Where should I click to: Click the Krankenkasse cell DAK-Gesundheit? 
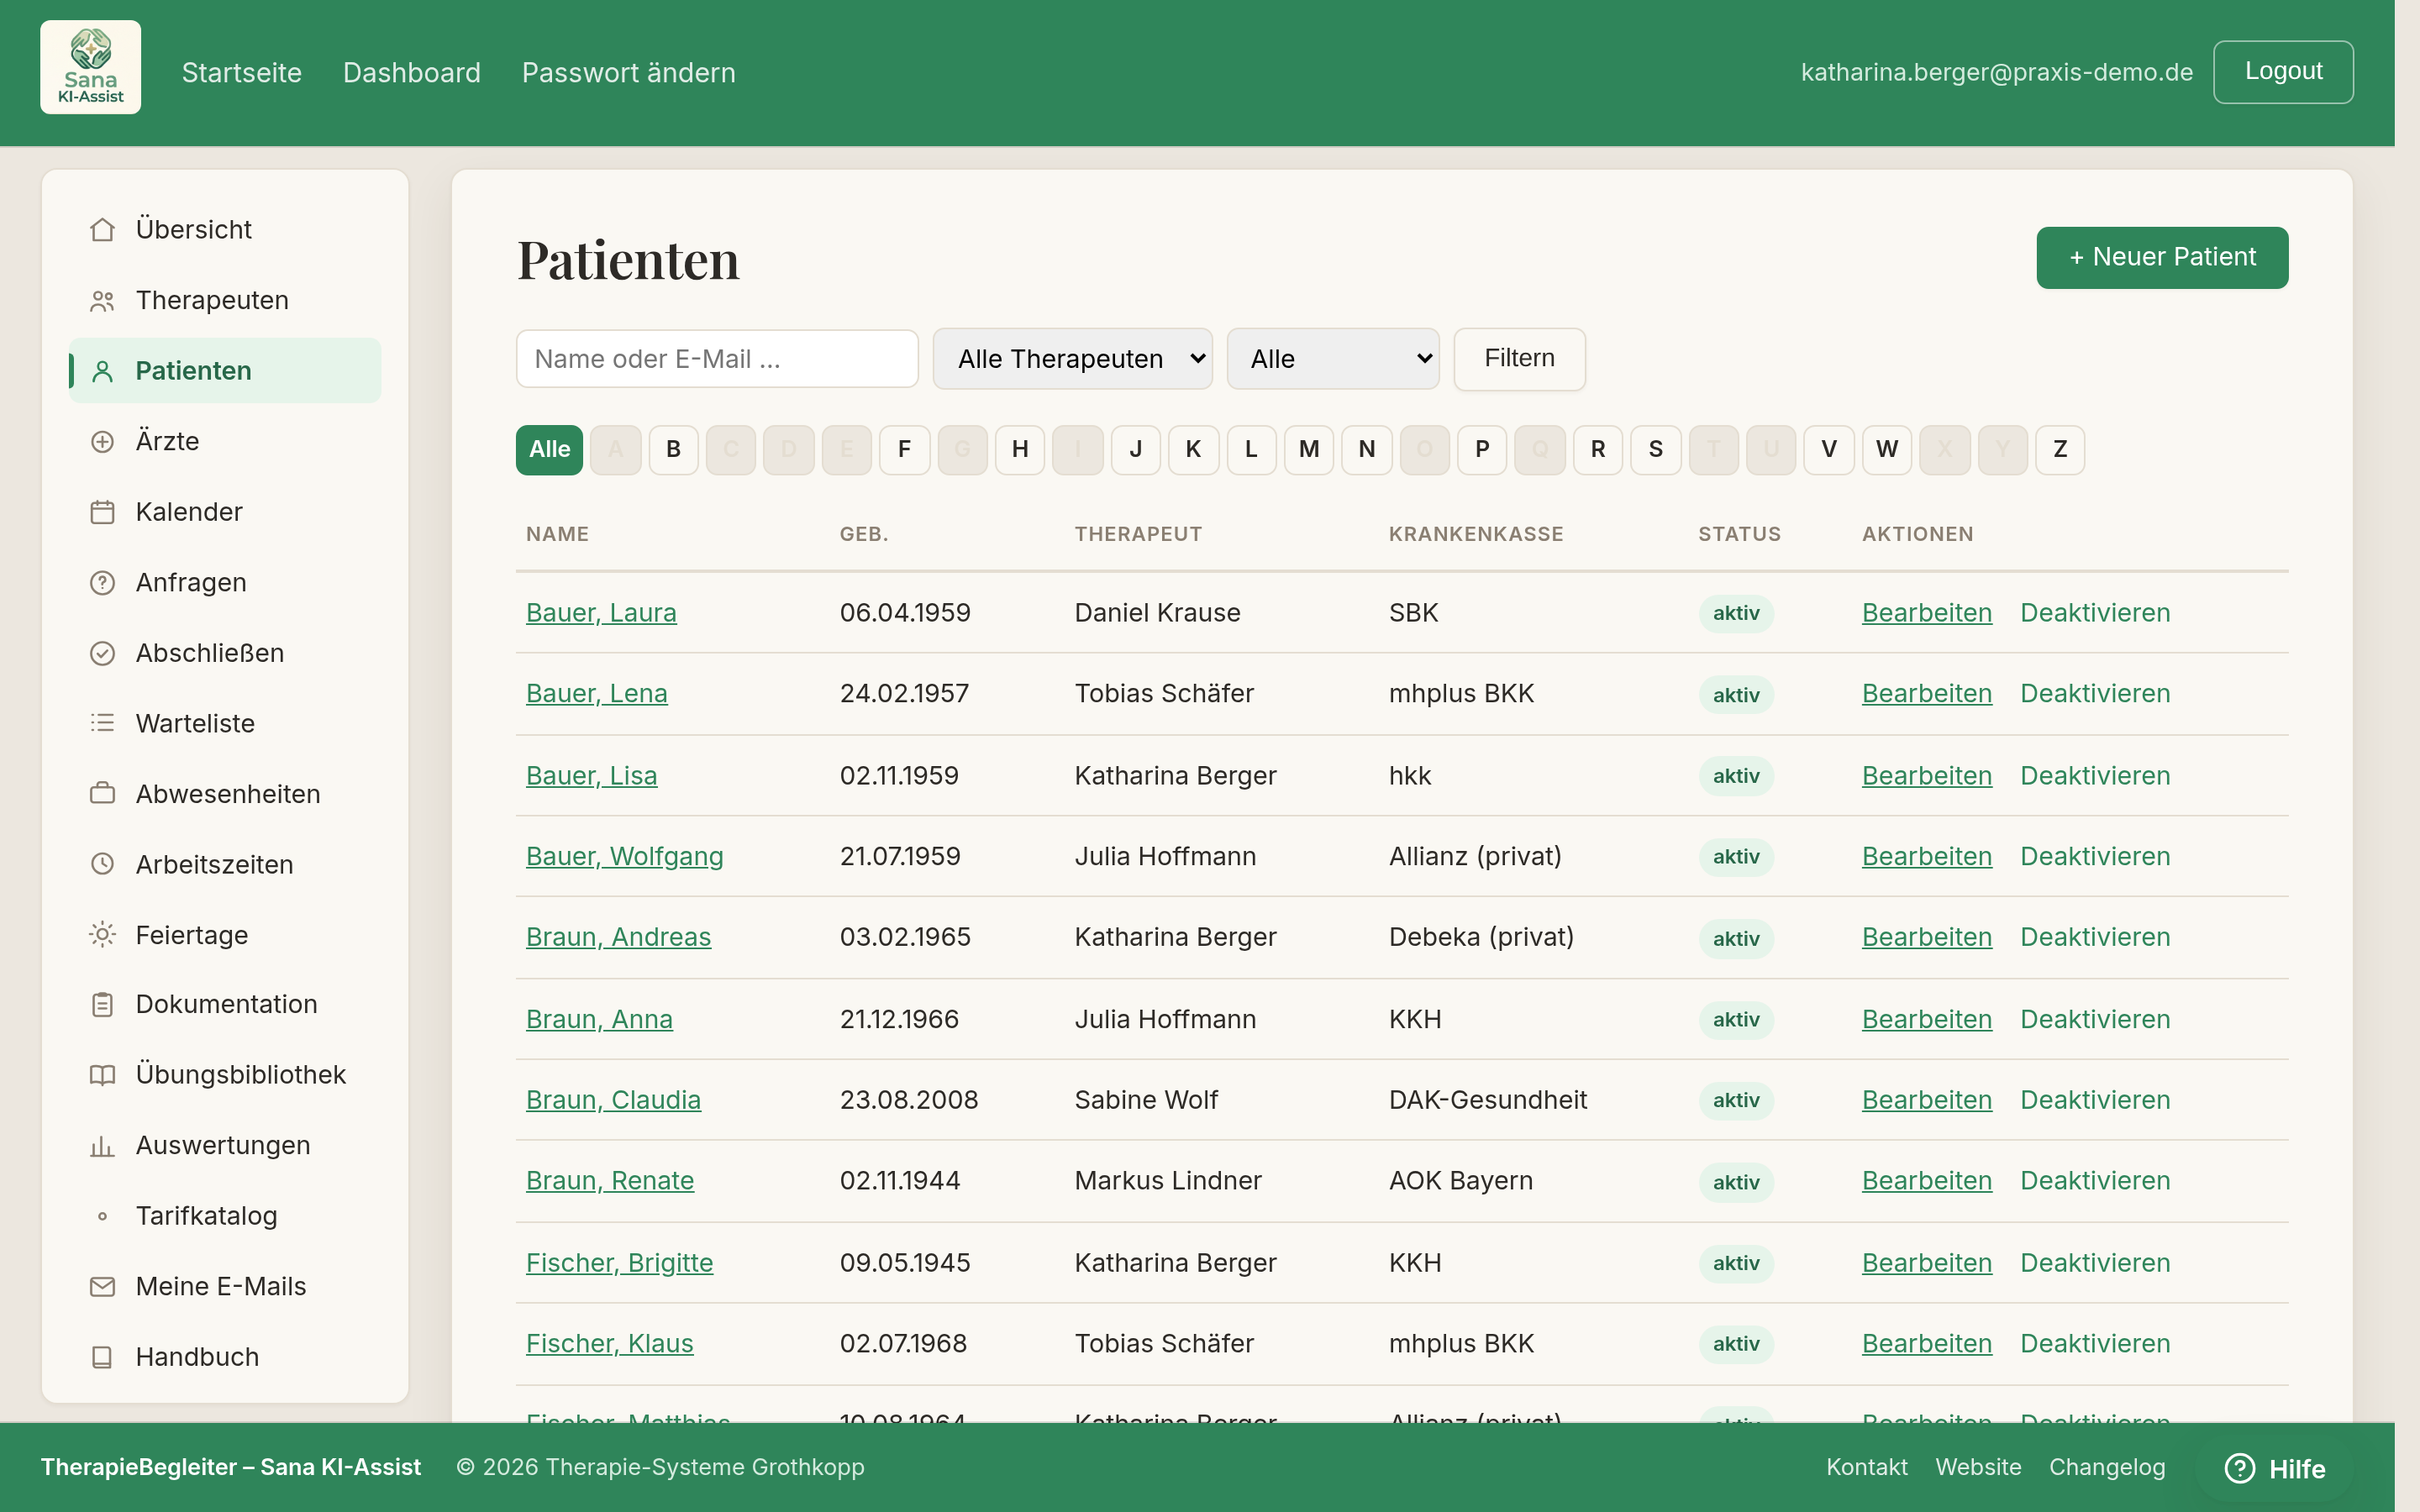[1487, 1100]
